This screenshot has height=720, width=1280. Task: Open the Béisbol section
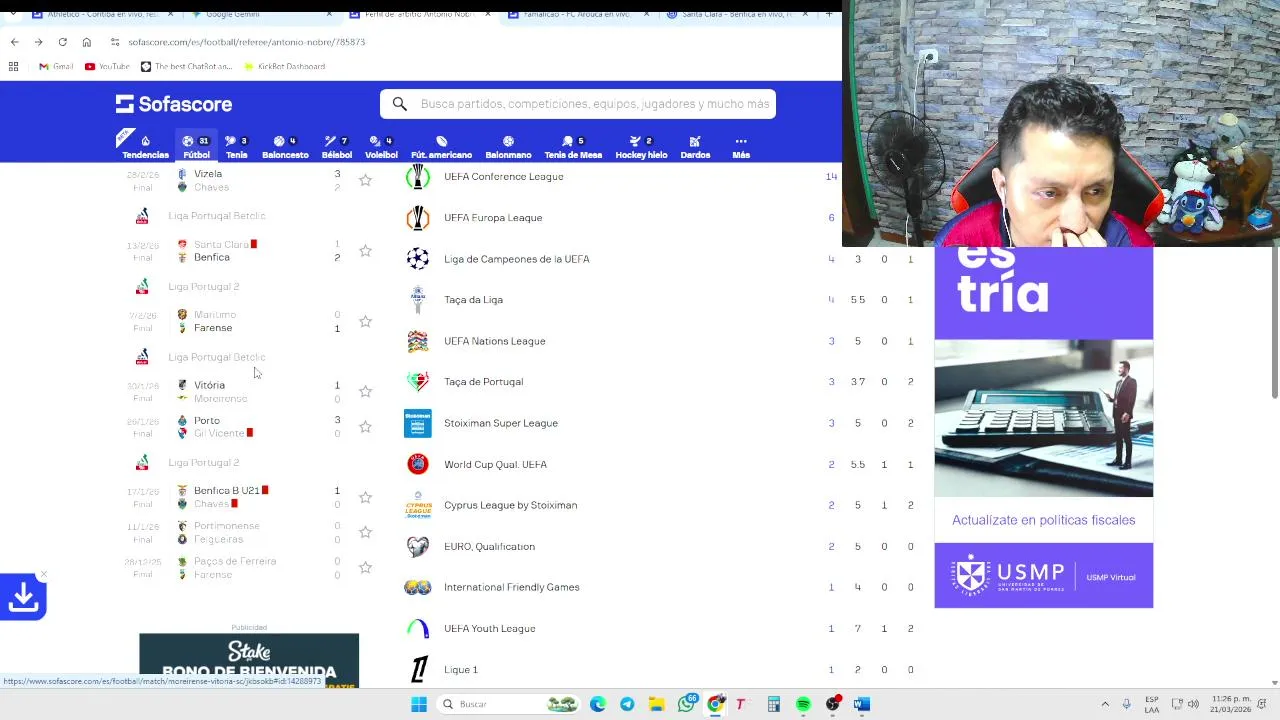[x=336, y=147]
